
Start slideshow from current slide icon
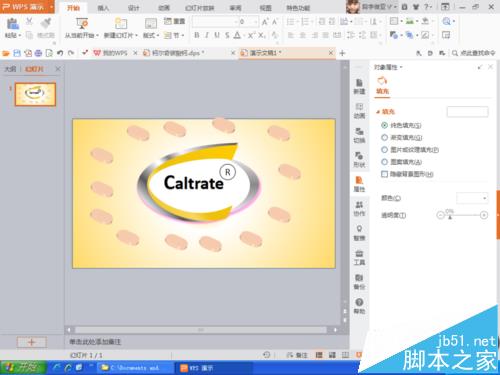(82, 23)
